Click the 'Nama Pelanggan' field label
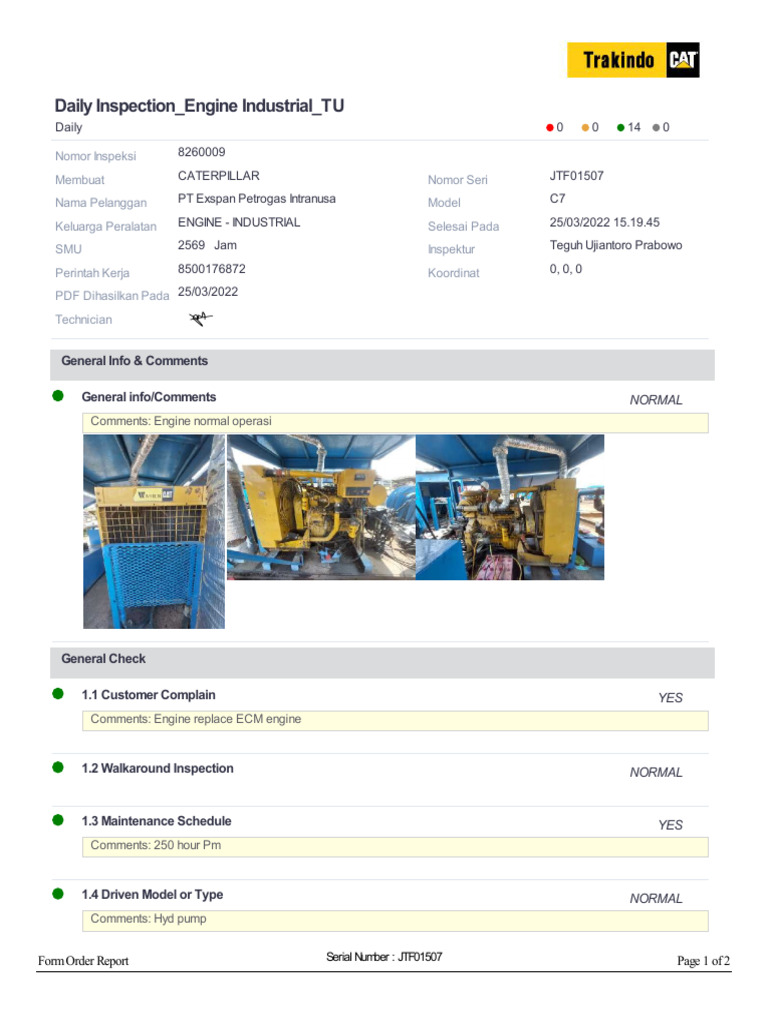Image resolution: width=768 pixels, height=1024 pixels. tap(101, 202)
